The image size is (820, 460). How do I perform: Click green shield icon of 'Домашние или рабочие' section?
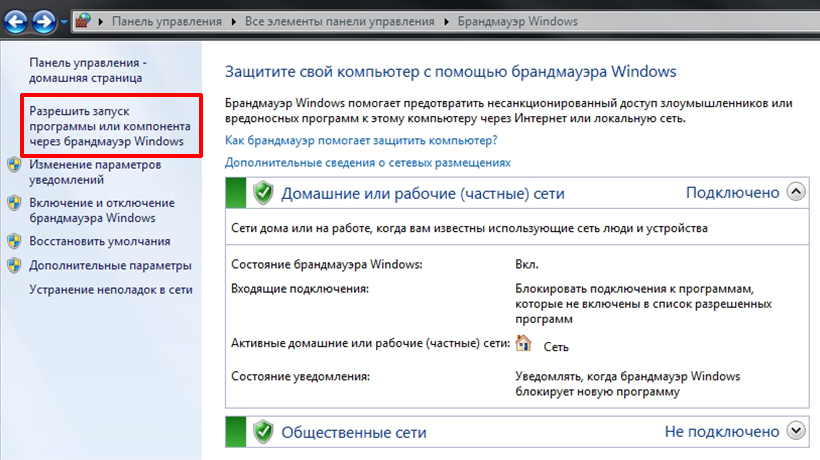[x=263, y=193]
